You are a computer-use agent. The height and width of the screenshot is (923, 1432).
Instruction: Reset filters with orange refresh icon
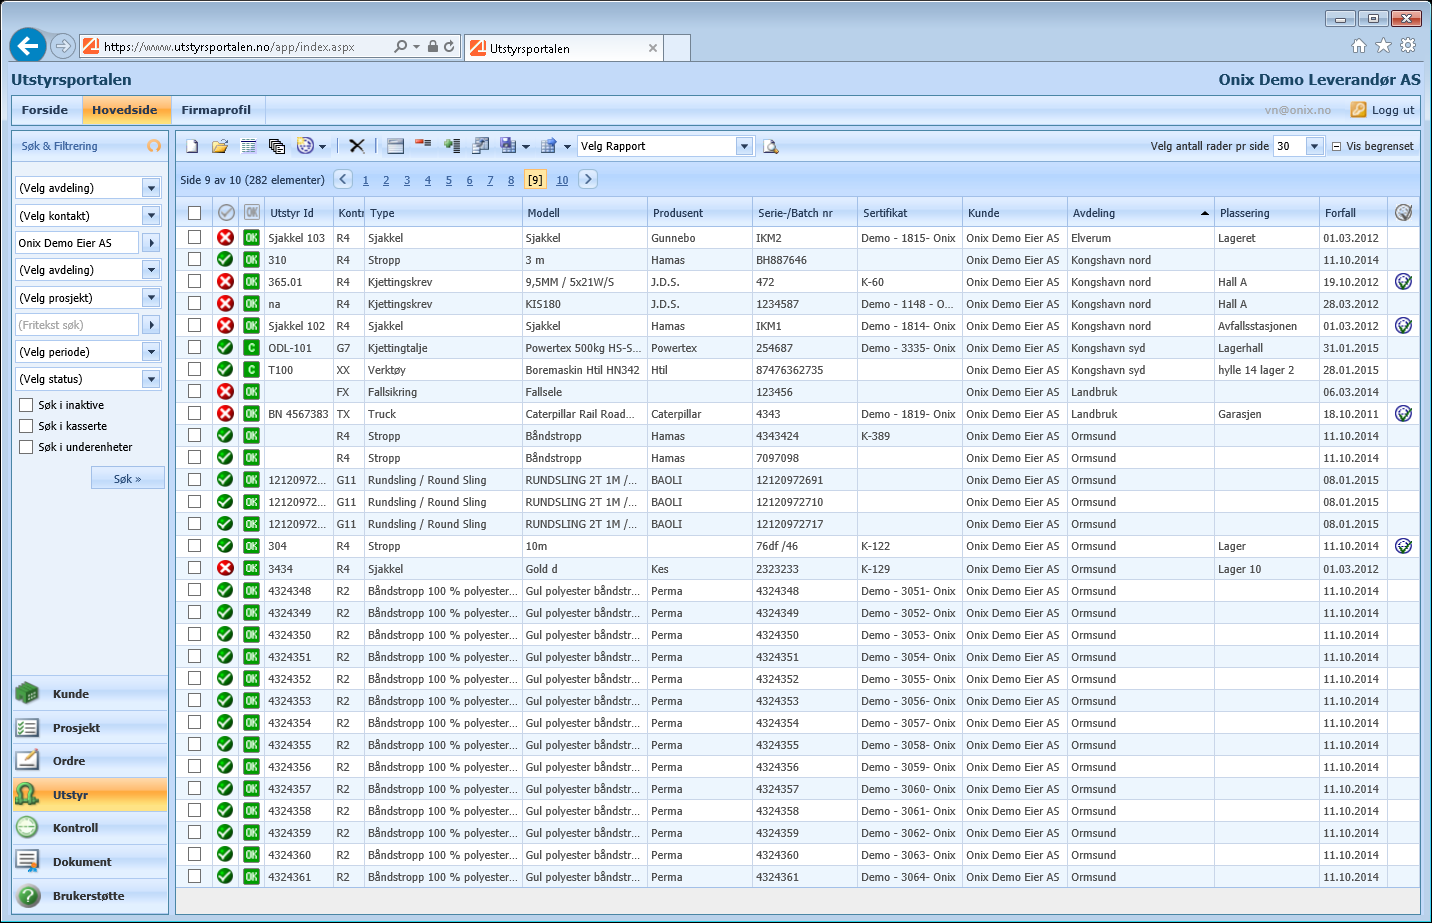(x=154, y=146)
